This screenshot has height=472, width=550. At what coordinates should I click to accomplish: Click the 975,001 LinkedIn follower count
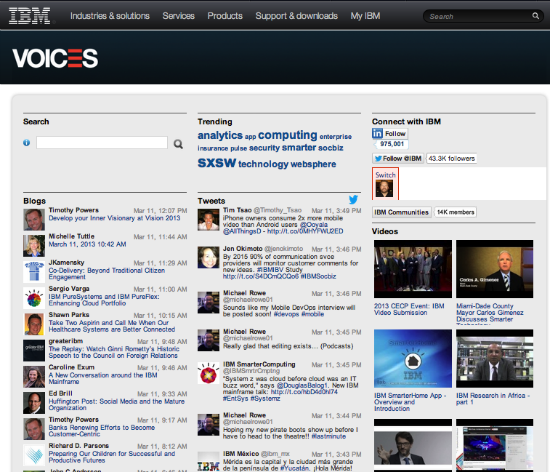[392, 144]
